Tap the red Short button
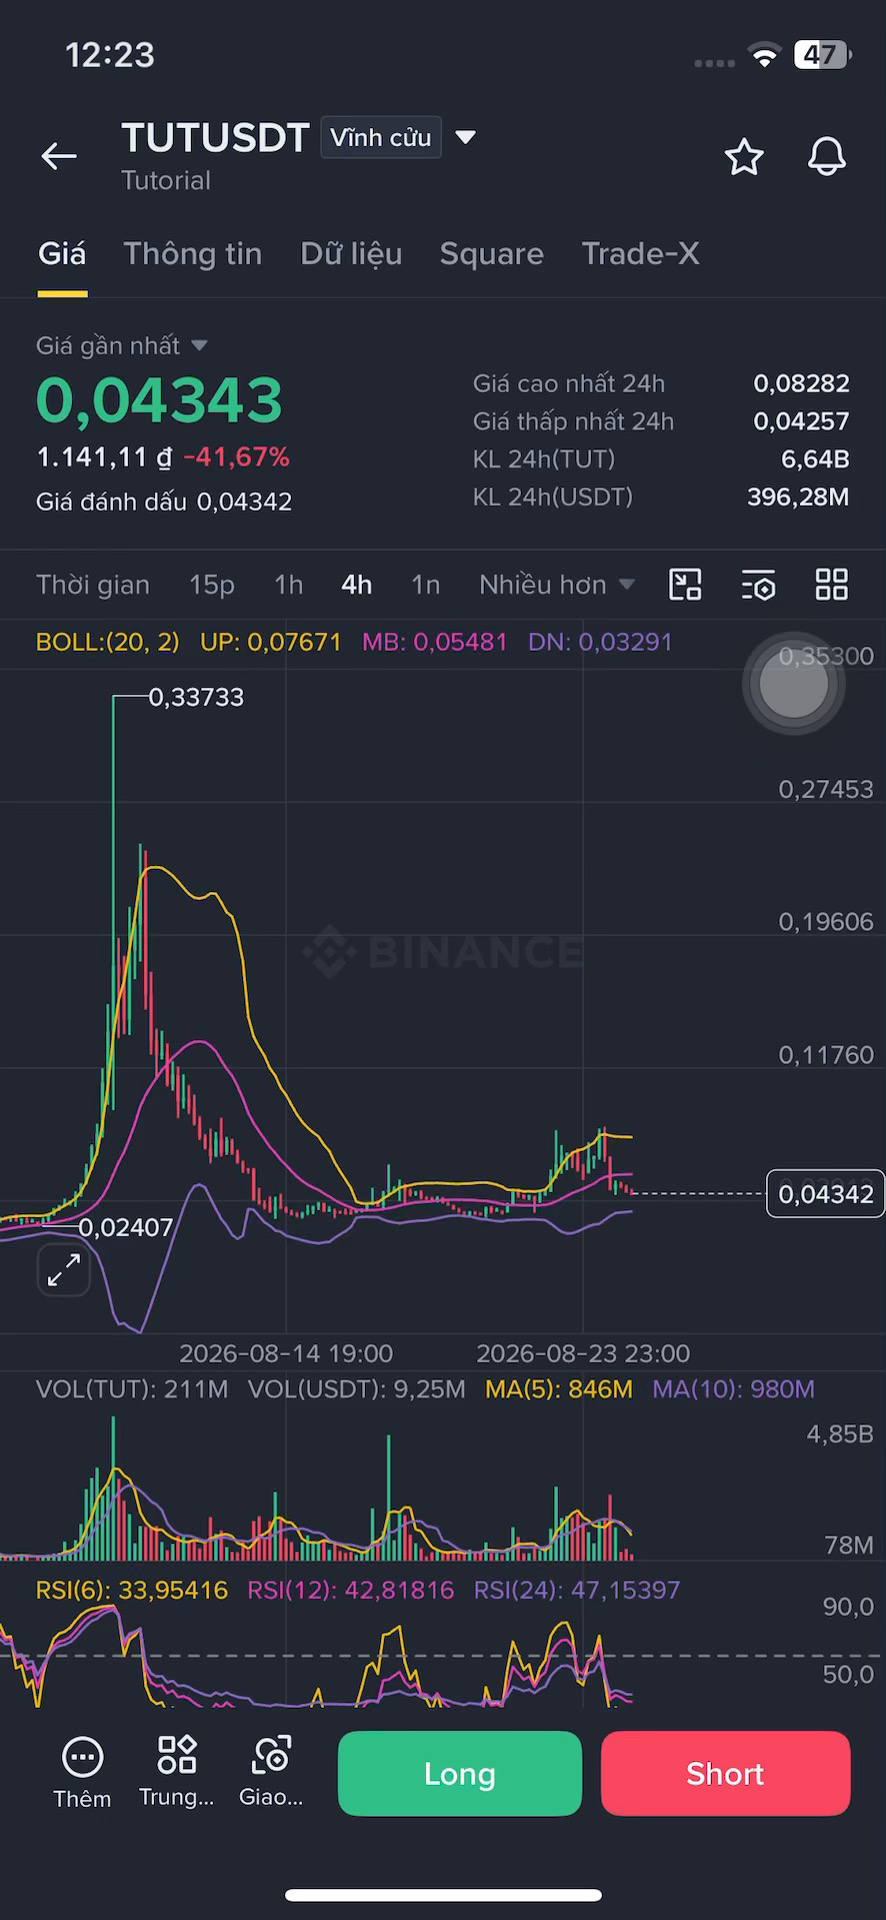Viewport: 886px width, 1920px height. pyautogui.click(x=726, y=1774)
